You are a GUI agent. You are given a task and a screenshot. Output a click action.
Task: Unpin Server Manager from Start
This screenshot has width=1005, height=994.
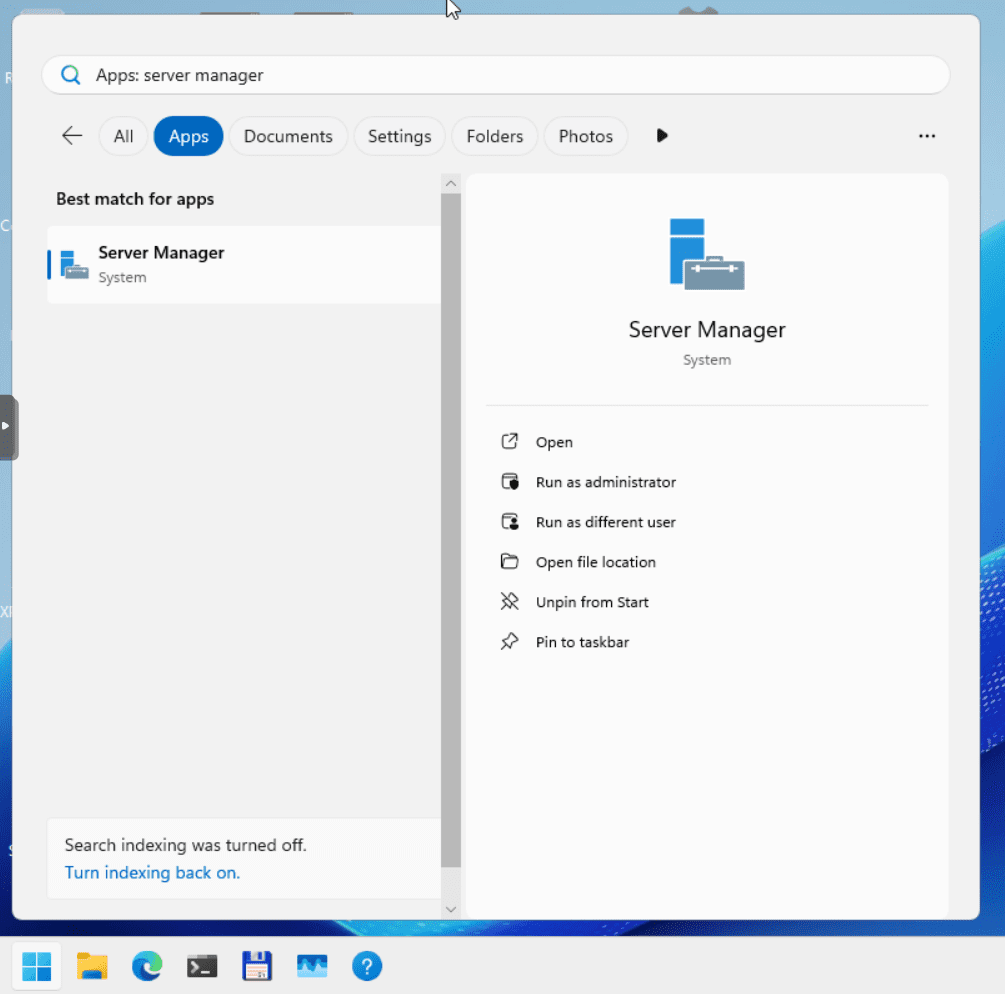pyautogui.click(x=592, y=602)
